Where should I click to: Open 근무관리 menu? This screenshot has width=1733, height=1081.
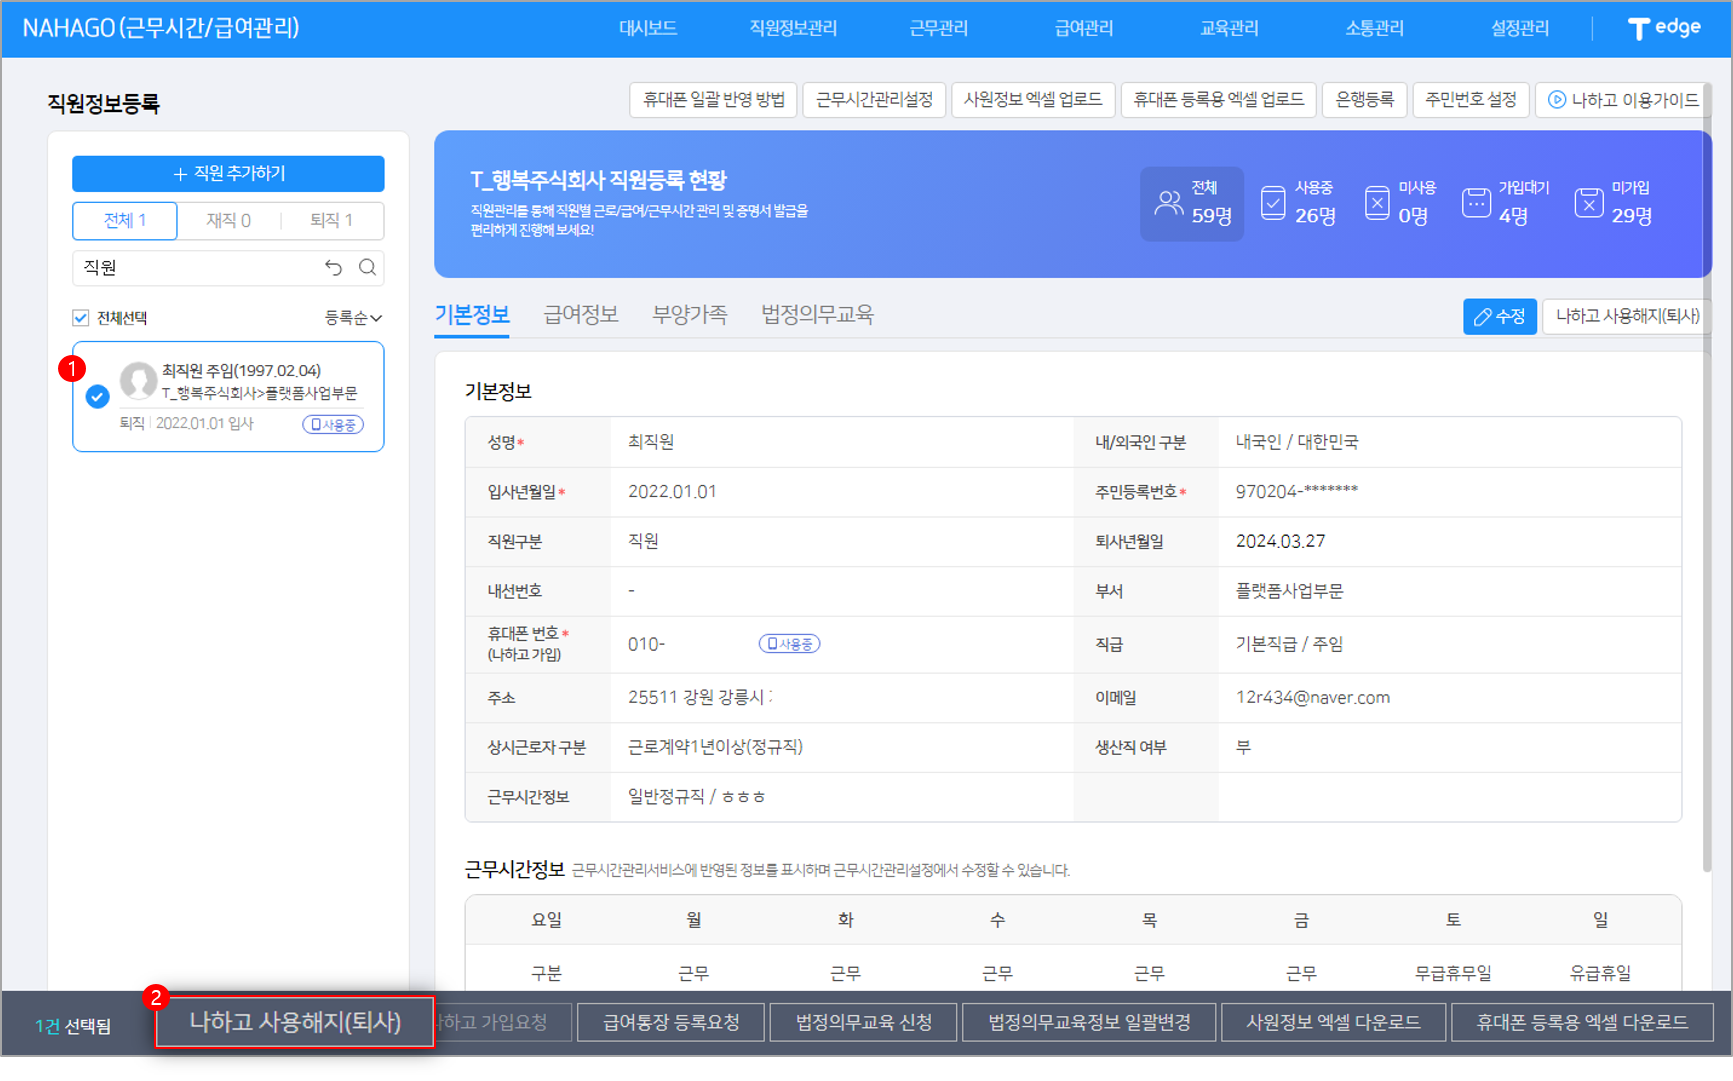point(938,28)
